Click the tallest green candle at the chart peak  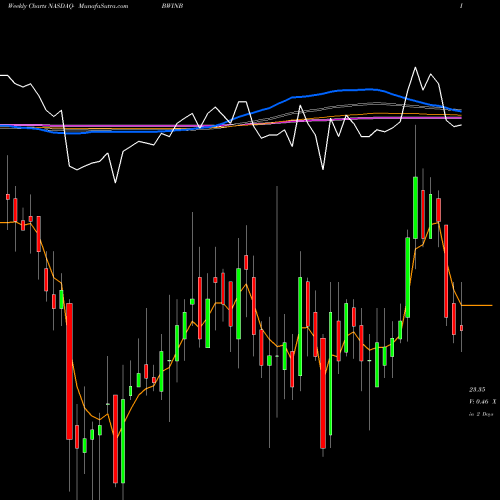415,208
